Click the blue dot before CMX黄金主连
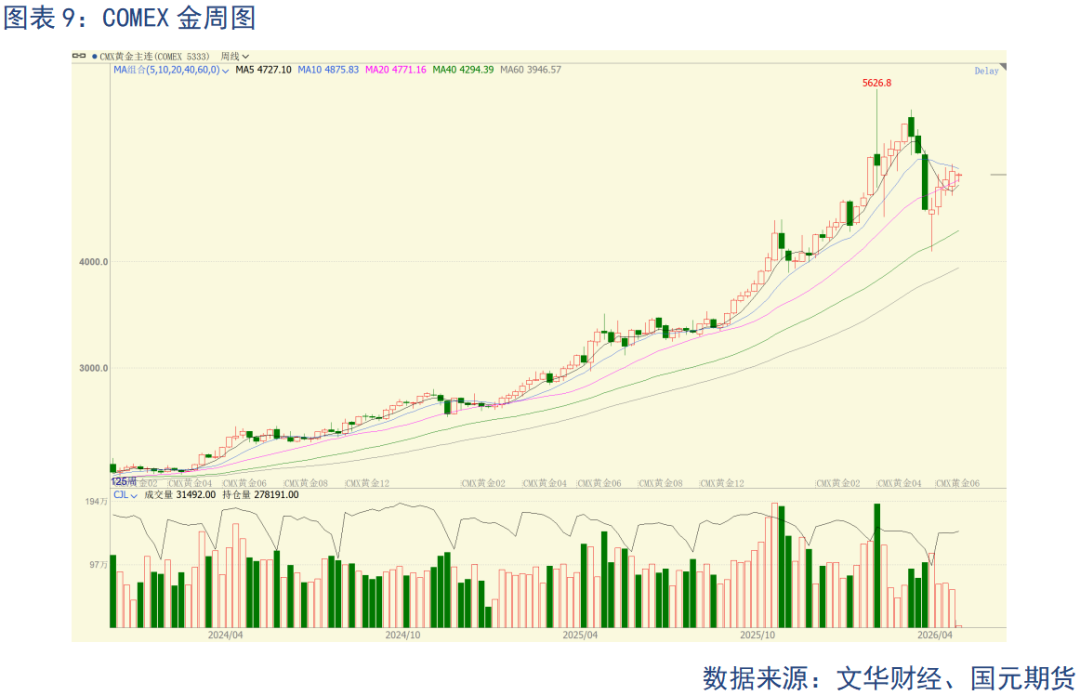The image size is (1080, 695). tap(94, 57)
